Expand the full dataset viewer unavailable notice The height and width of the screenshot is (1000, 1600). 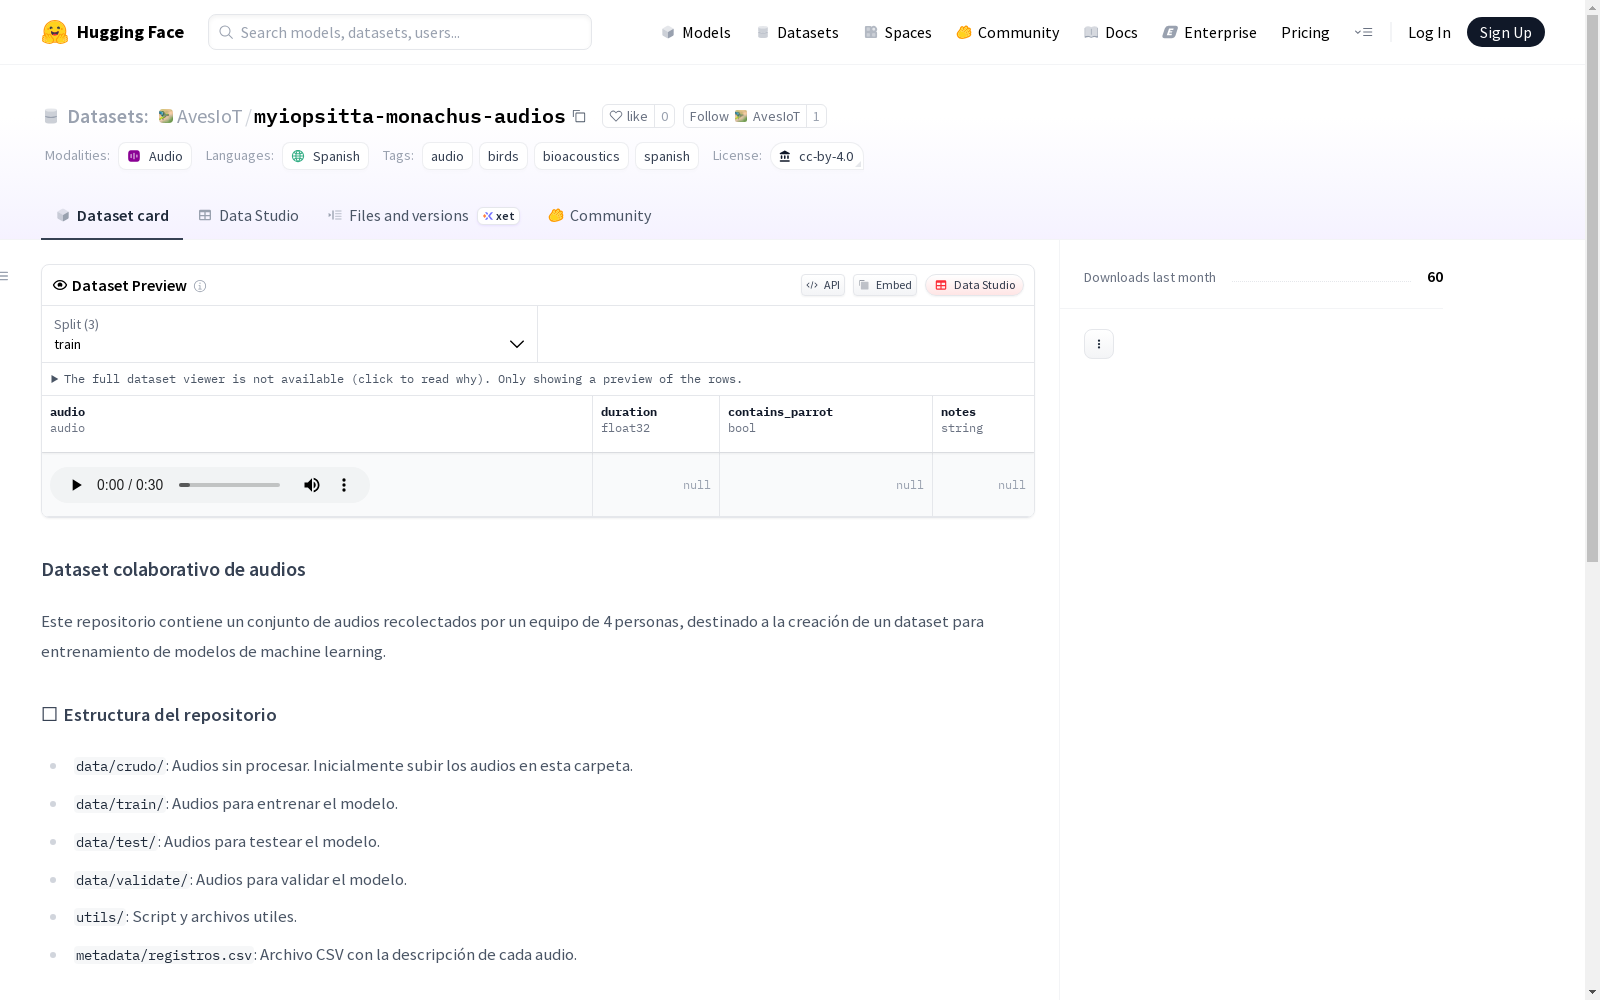click(397, 379)
